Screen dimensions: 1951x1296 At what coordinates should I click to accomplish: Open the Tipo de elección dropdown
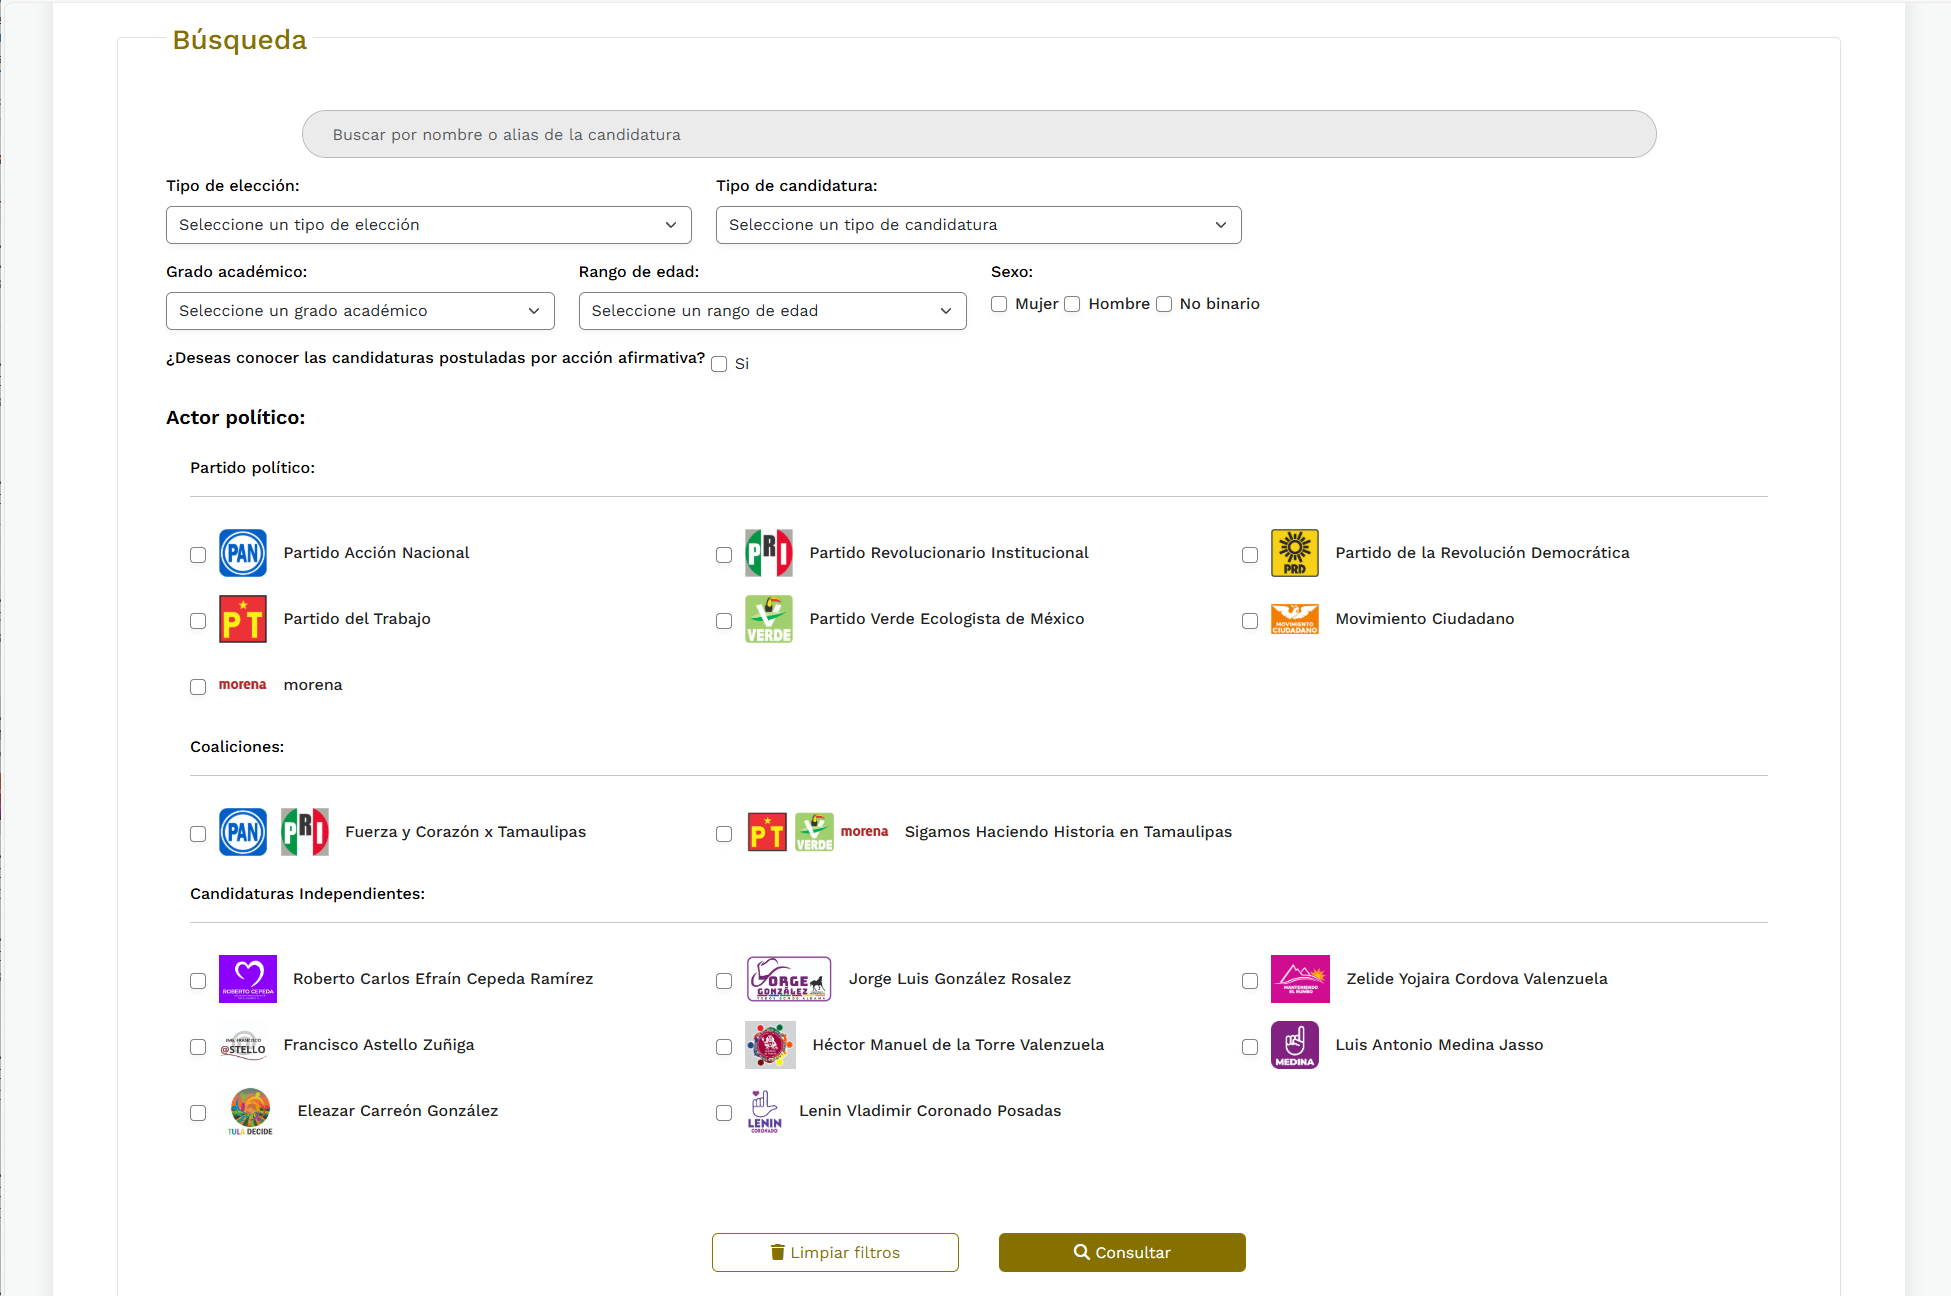pyautogui.click(x=428, y=225)
